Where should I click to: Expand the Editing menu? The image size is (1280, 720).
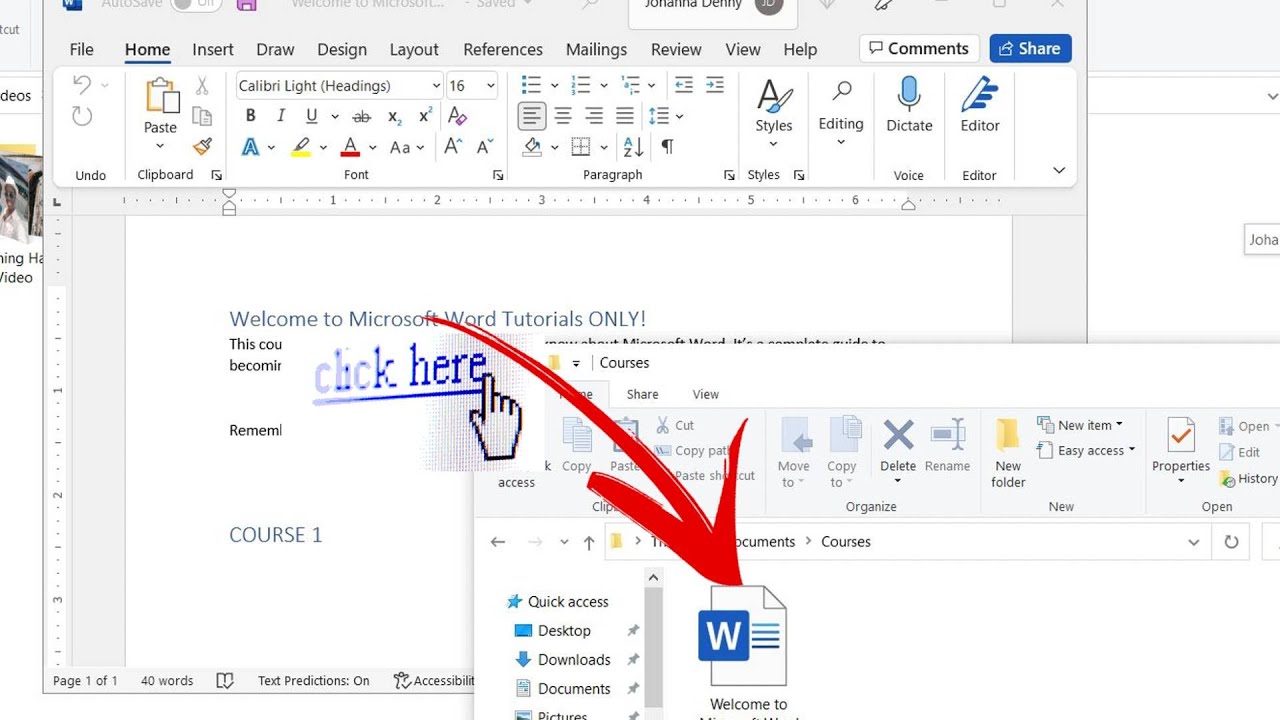coord(841,112)
